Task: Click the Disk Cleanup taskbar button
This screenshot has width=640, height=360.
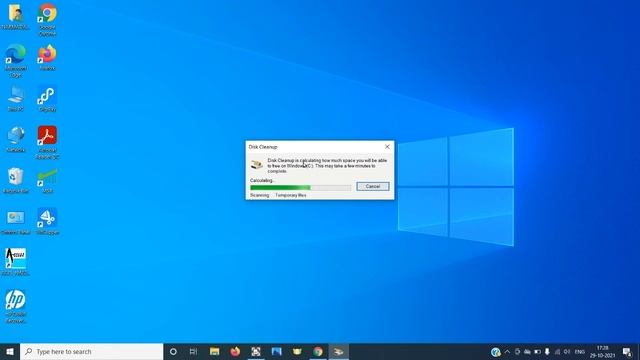Action: tap(339, 351)
